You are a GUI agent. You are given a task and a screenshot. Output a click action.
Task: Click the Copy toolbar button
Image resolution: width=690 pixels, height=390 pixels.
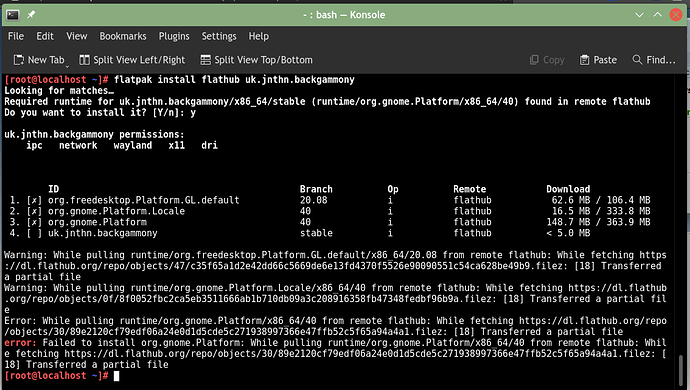(547, 60)
